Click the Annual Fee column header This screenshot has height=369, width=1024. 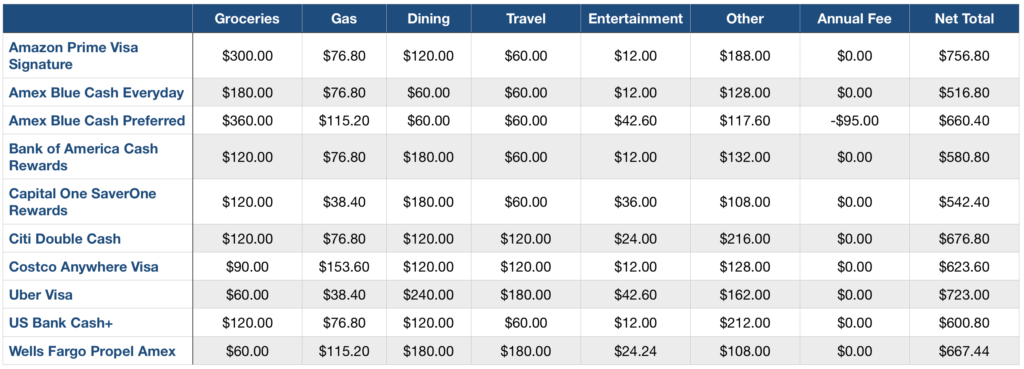(854, 19)
